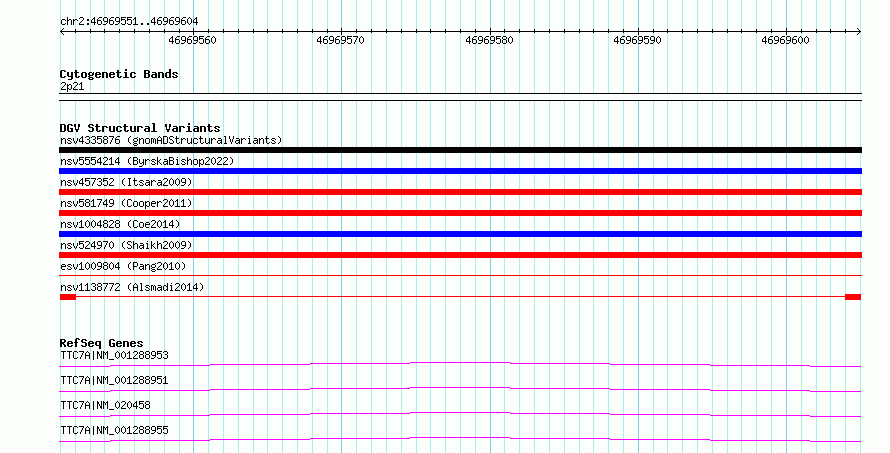The height and width of the screenshot is (453, 890).
Task: Select the 2p21 cytogenetic band label
Action: (x=72, y=87)
